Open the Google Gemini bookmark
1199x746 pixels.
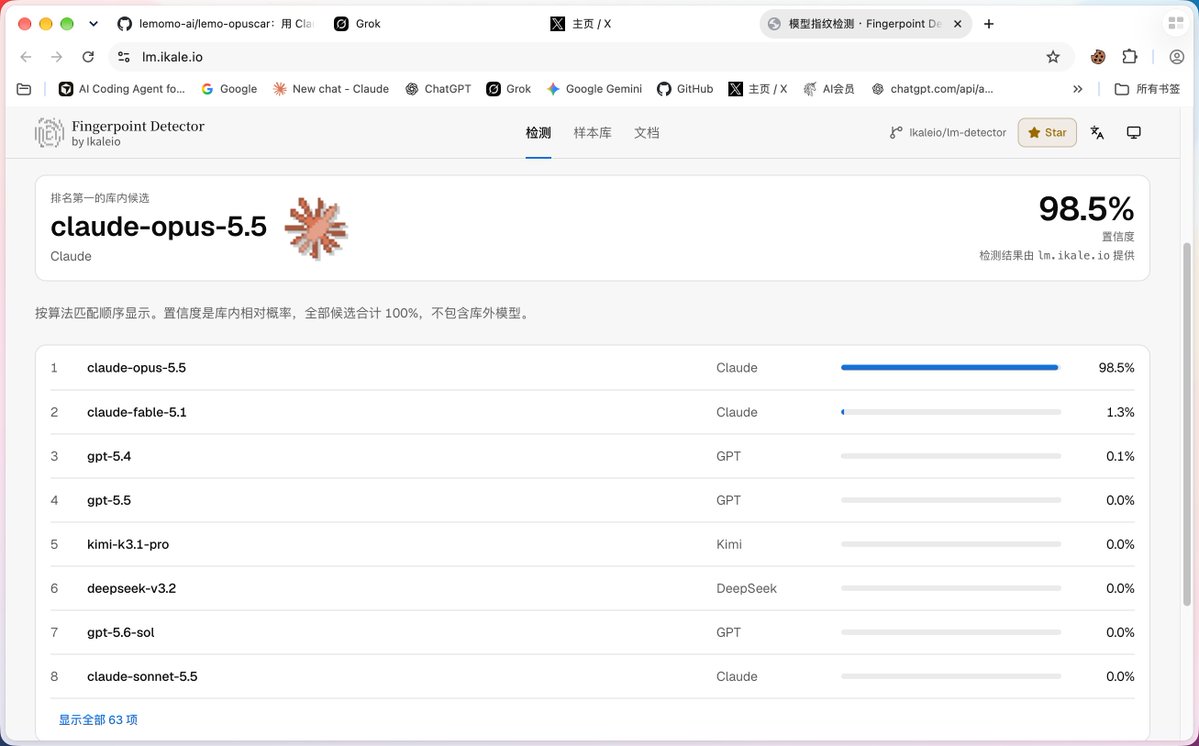click(594, 89)
